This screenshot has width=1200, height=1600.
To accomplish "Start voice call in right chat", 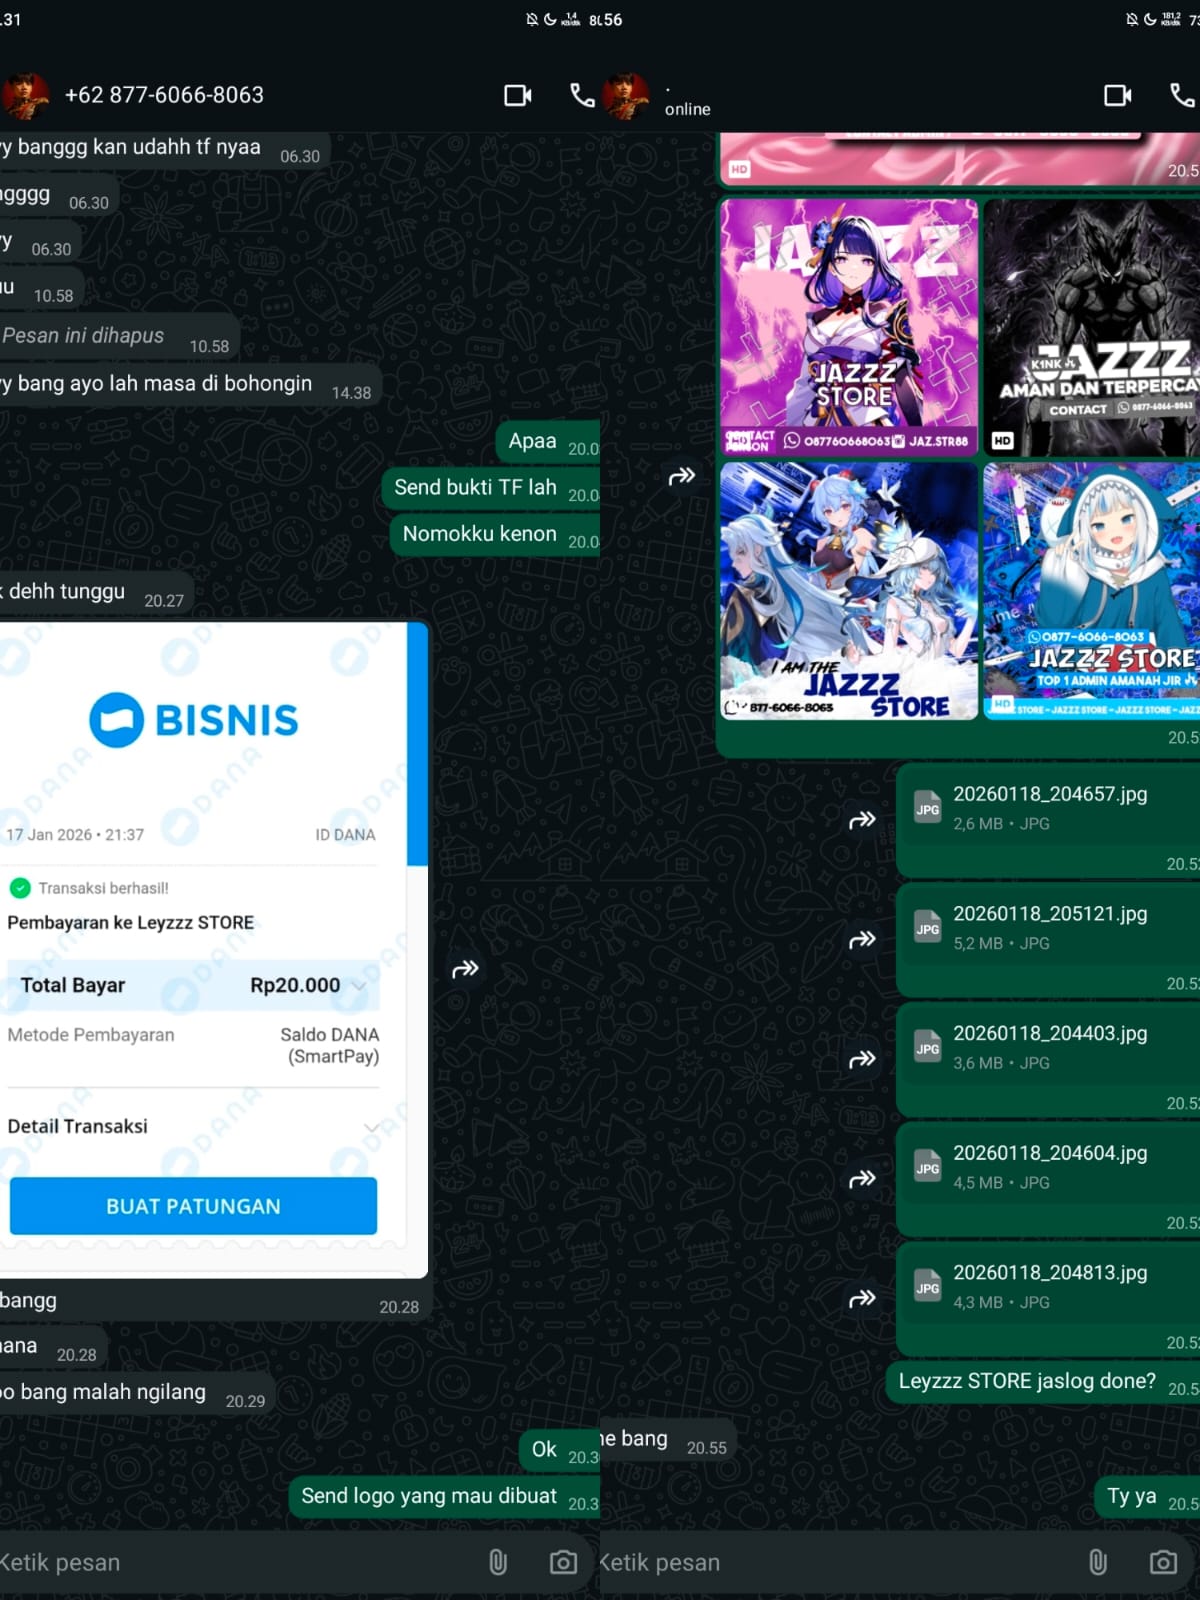I will click(x=1182, y=95).
